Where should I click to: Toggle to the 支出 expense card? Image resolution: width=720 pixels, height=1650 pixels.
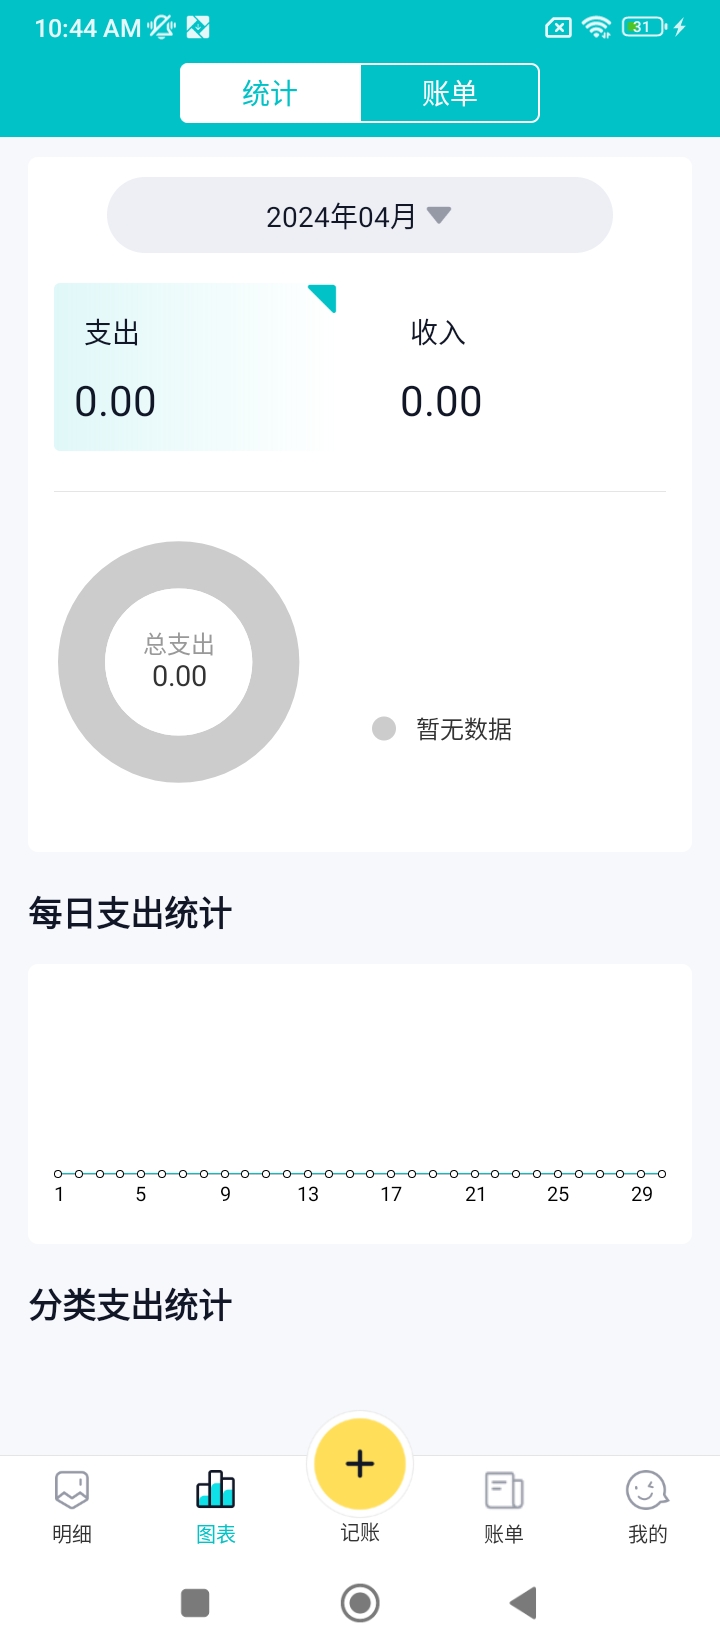pyautogui.click(x=188, y=367)
